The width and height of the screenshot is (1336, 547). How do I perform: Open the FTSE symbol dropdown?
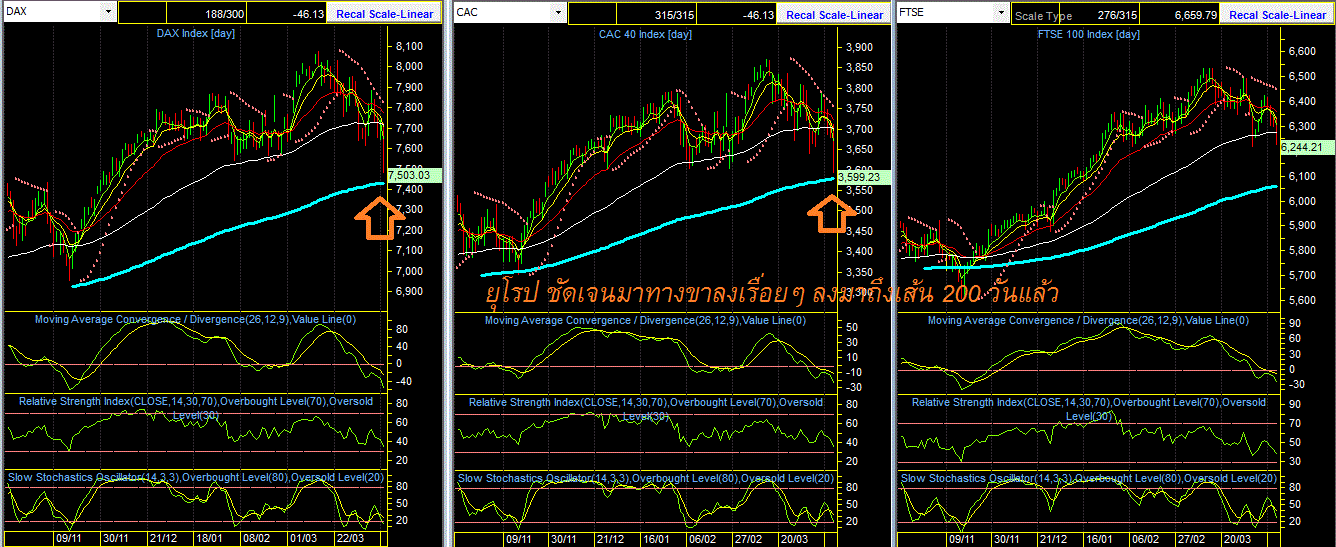point(1000,13)
